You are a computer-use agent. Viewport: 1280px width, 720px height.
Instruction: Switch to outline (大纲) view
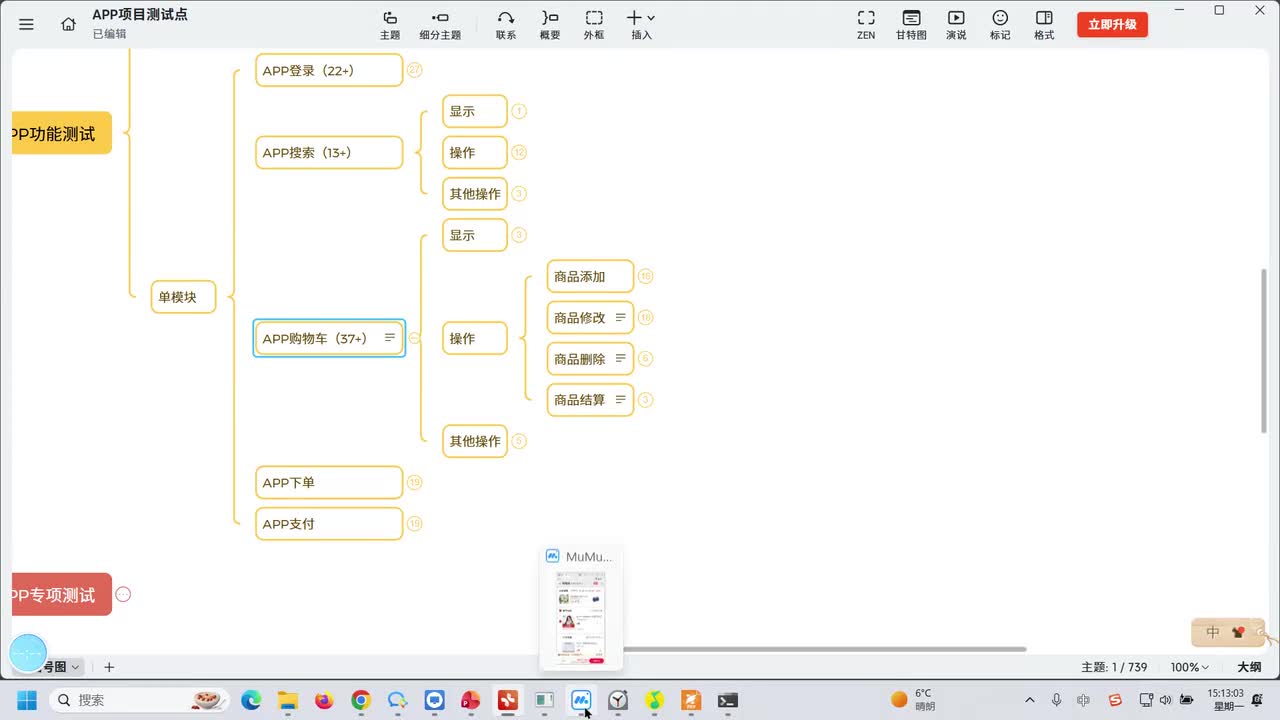pyautogui.click(x=1249, y=667)
